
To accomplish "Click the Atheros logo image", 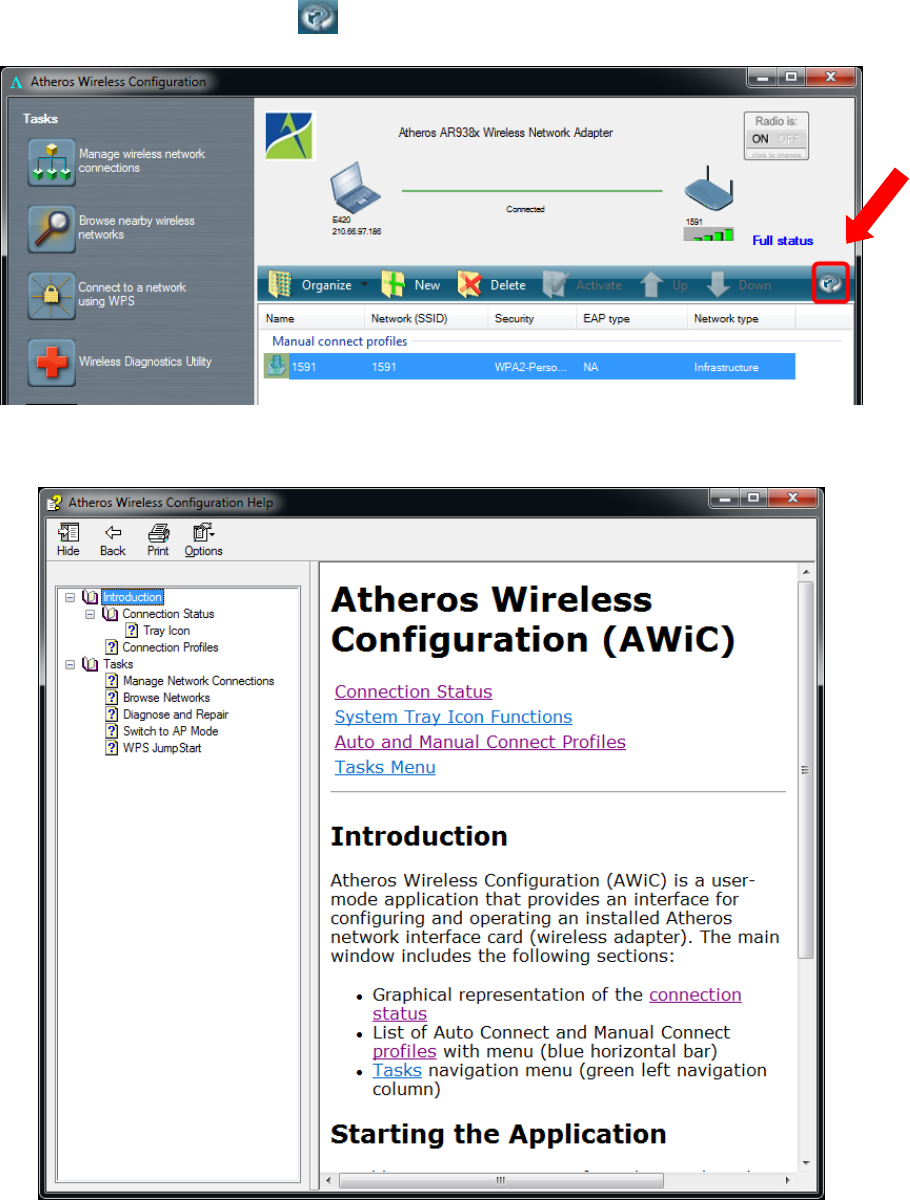I will coord(289,136).
